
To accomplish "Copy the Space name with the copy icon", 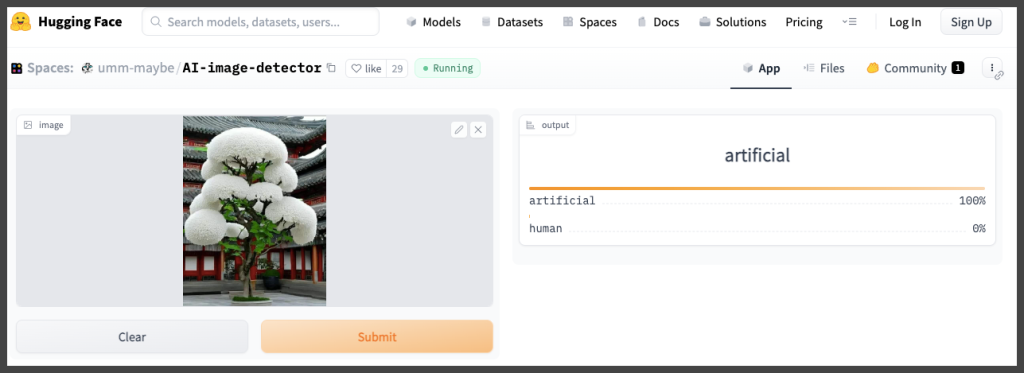I will click(x=331, y=68).
